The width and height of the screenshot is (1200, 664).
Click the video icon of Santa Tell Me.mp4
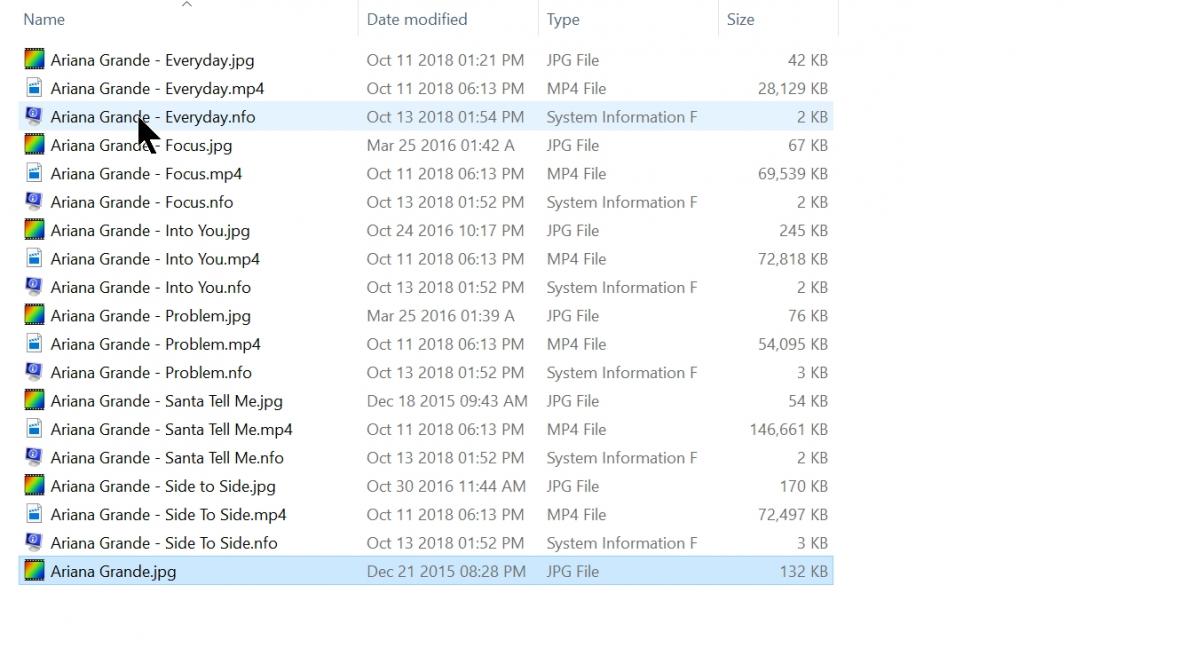coord(34,429)
